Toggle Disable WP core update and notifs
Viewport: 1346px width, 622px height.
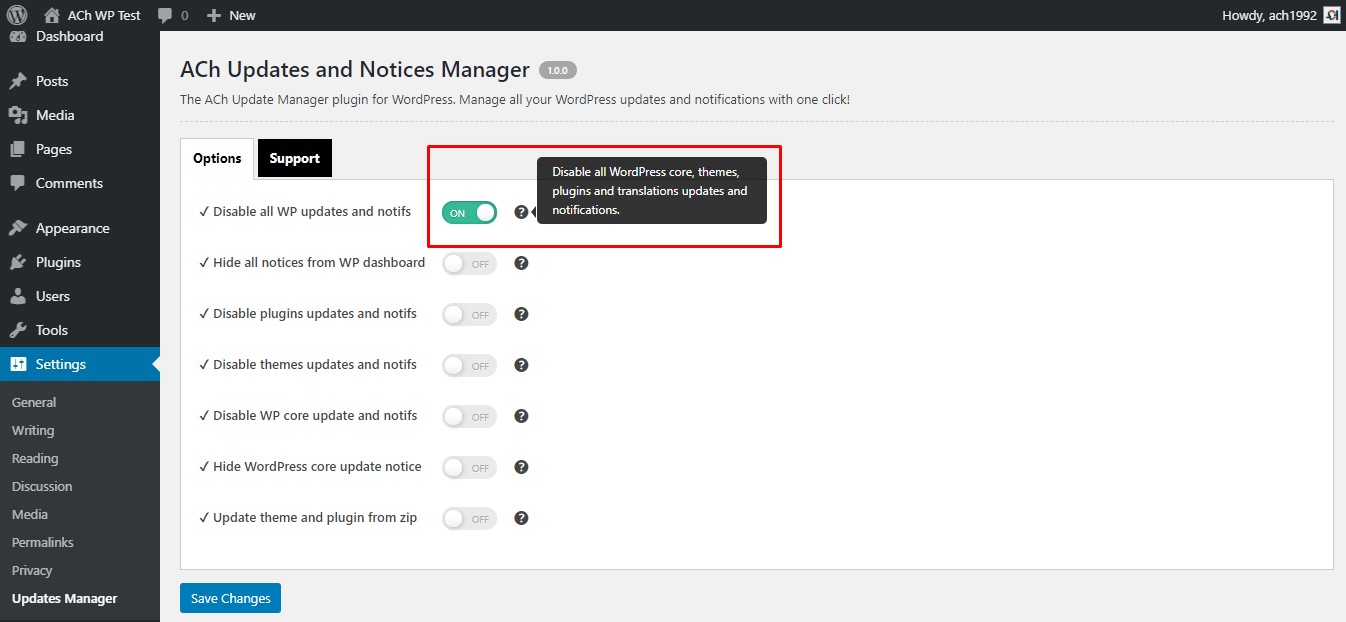[469, 416]
